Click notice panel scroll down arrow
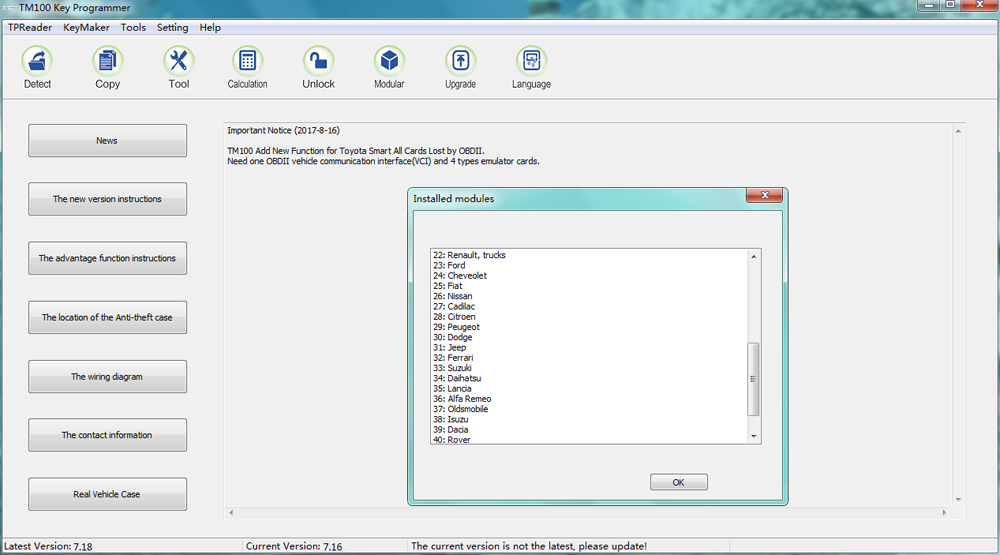This screenshot has height=555, width=1000. (x=958, y=500)
